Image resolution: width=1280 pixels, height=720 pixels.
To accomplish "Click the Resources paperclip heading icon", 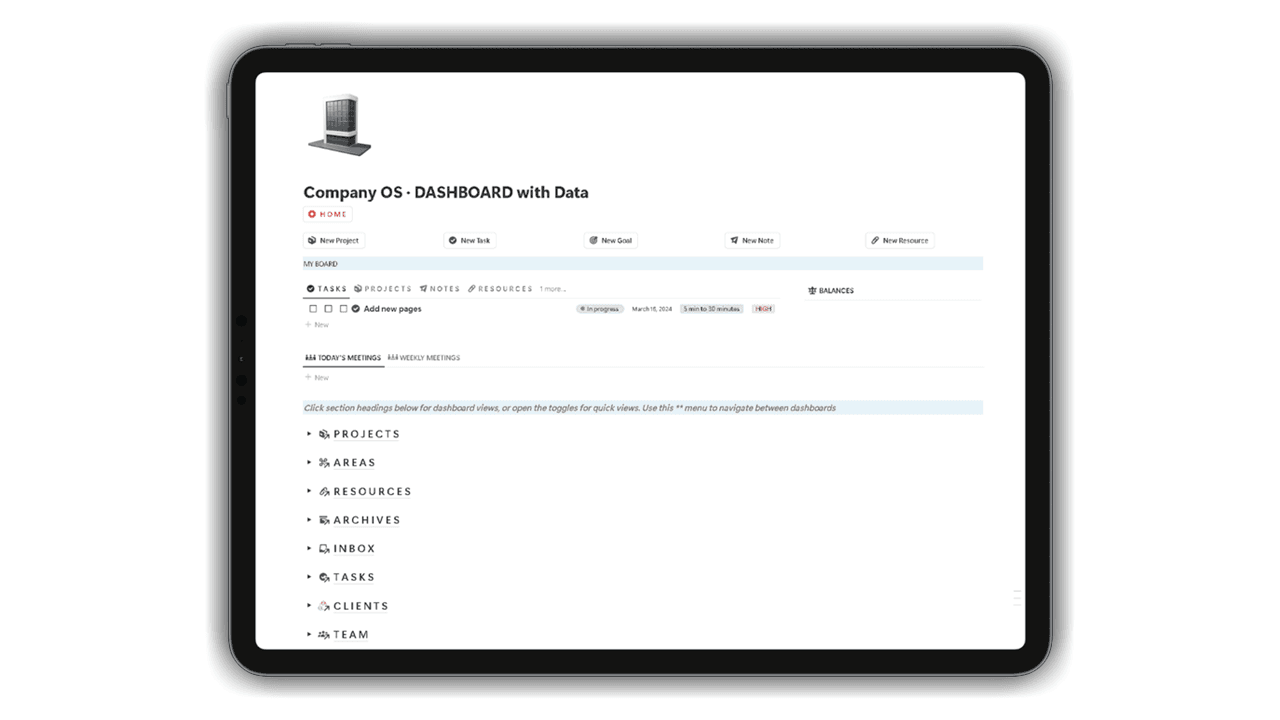I will pyautogui.click(x=324, y=492).
